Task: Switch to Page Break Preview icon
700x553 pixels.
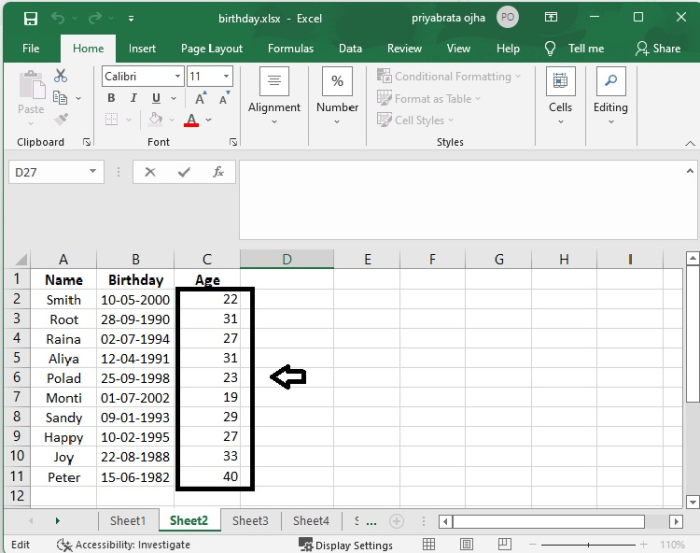Action: pos(504,544)
